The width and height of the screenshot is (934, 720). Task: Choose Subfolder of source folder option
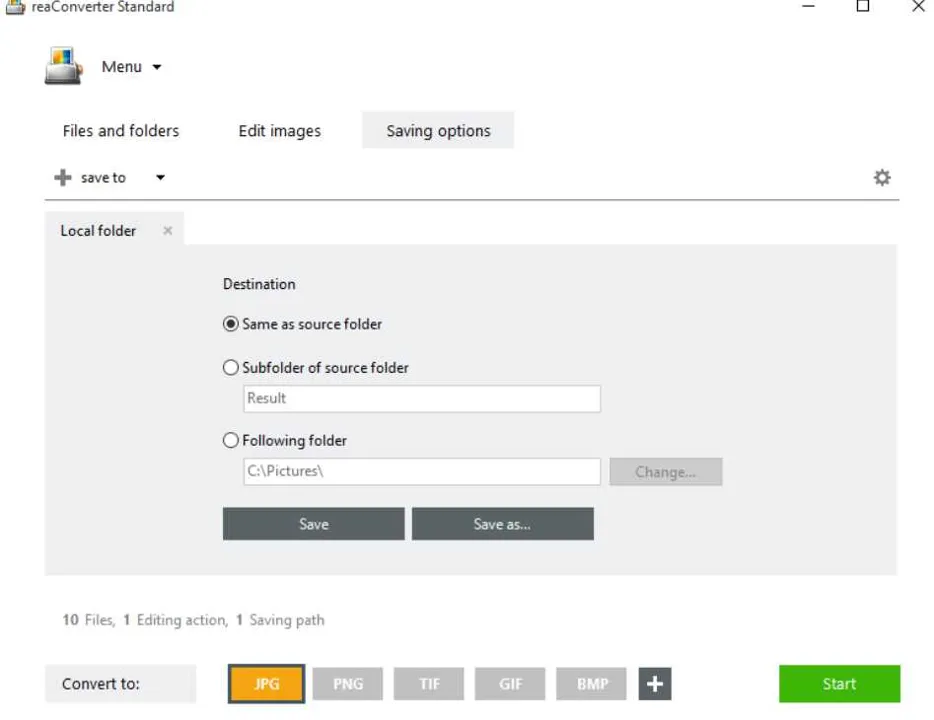[x=316, y=367]
